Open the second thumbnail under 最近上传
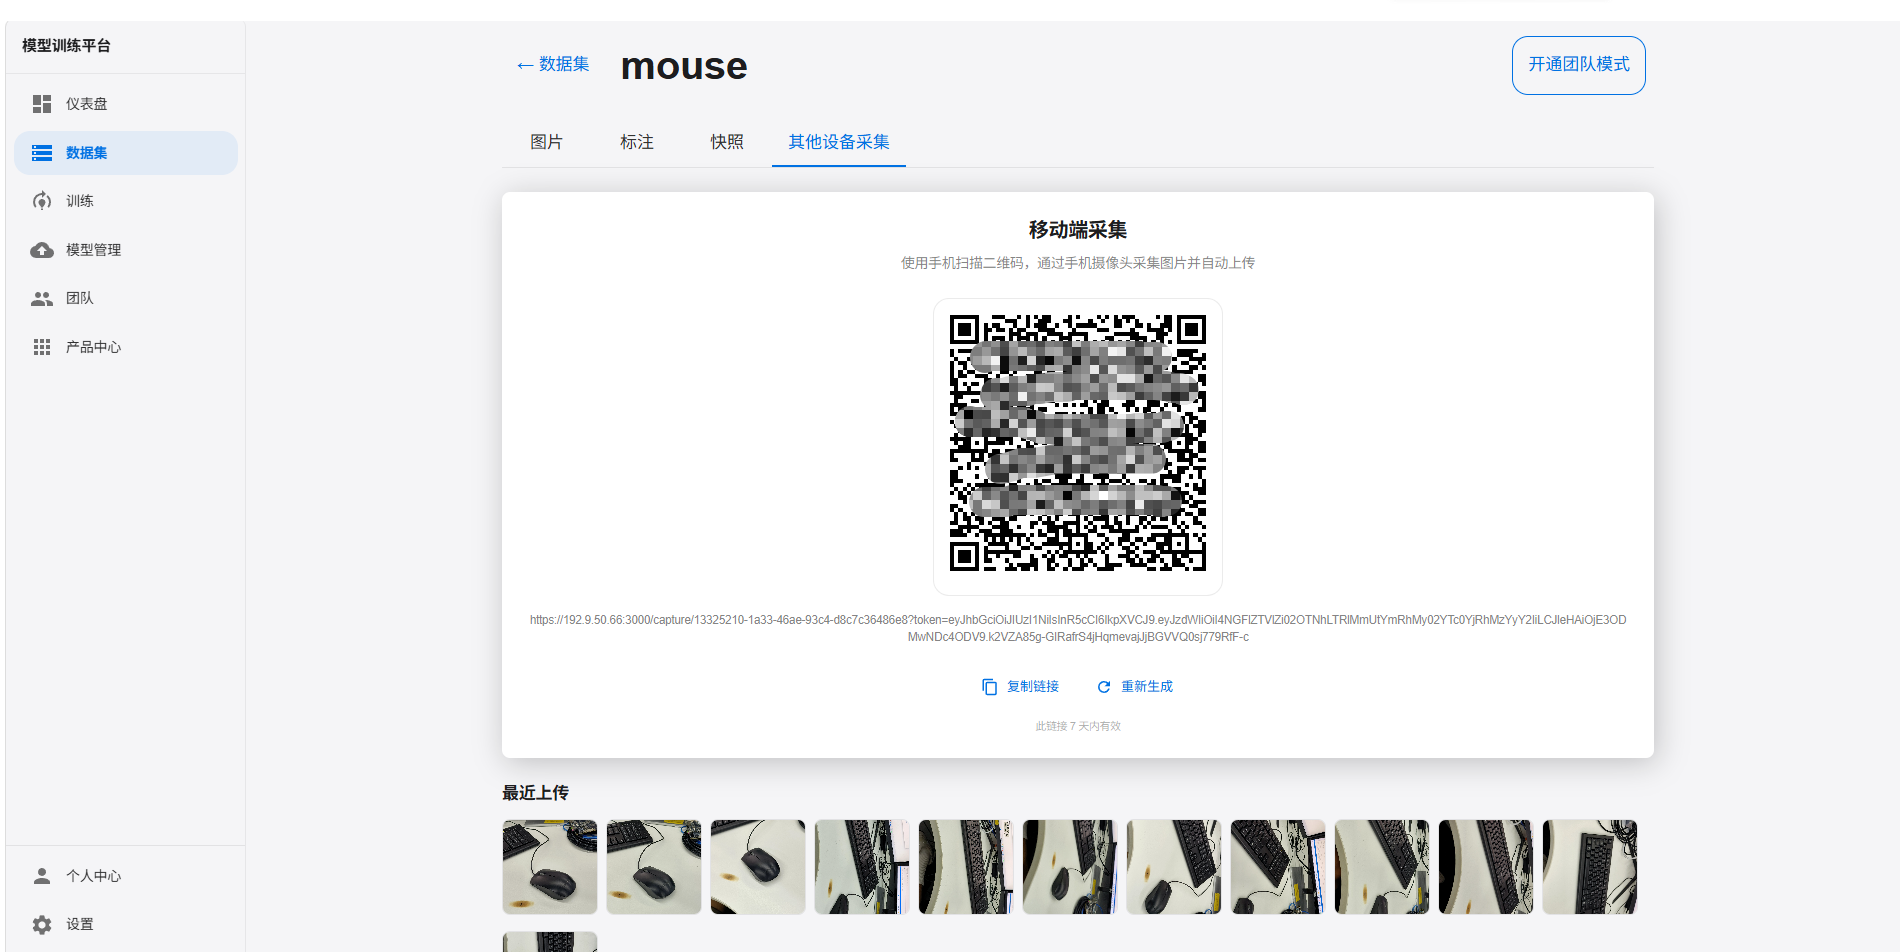 pyautogui.click(x=654, y=867)
